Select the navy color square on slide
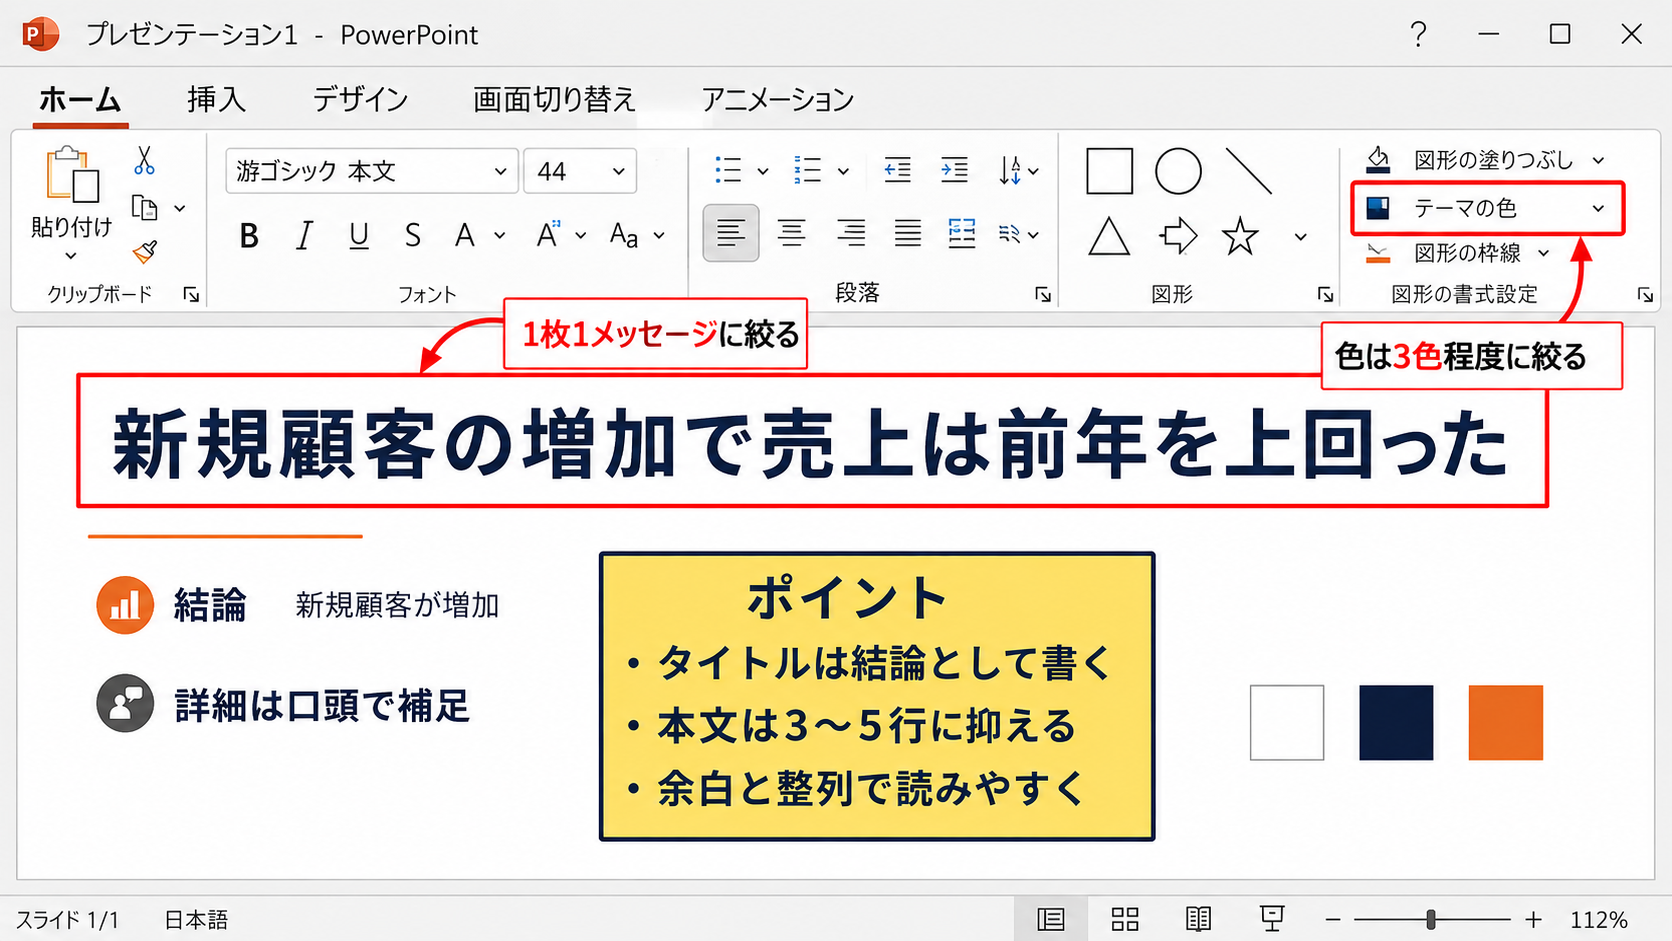1672x941 pixels. [1396, 723]
